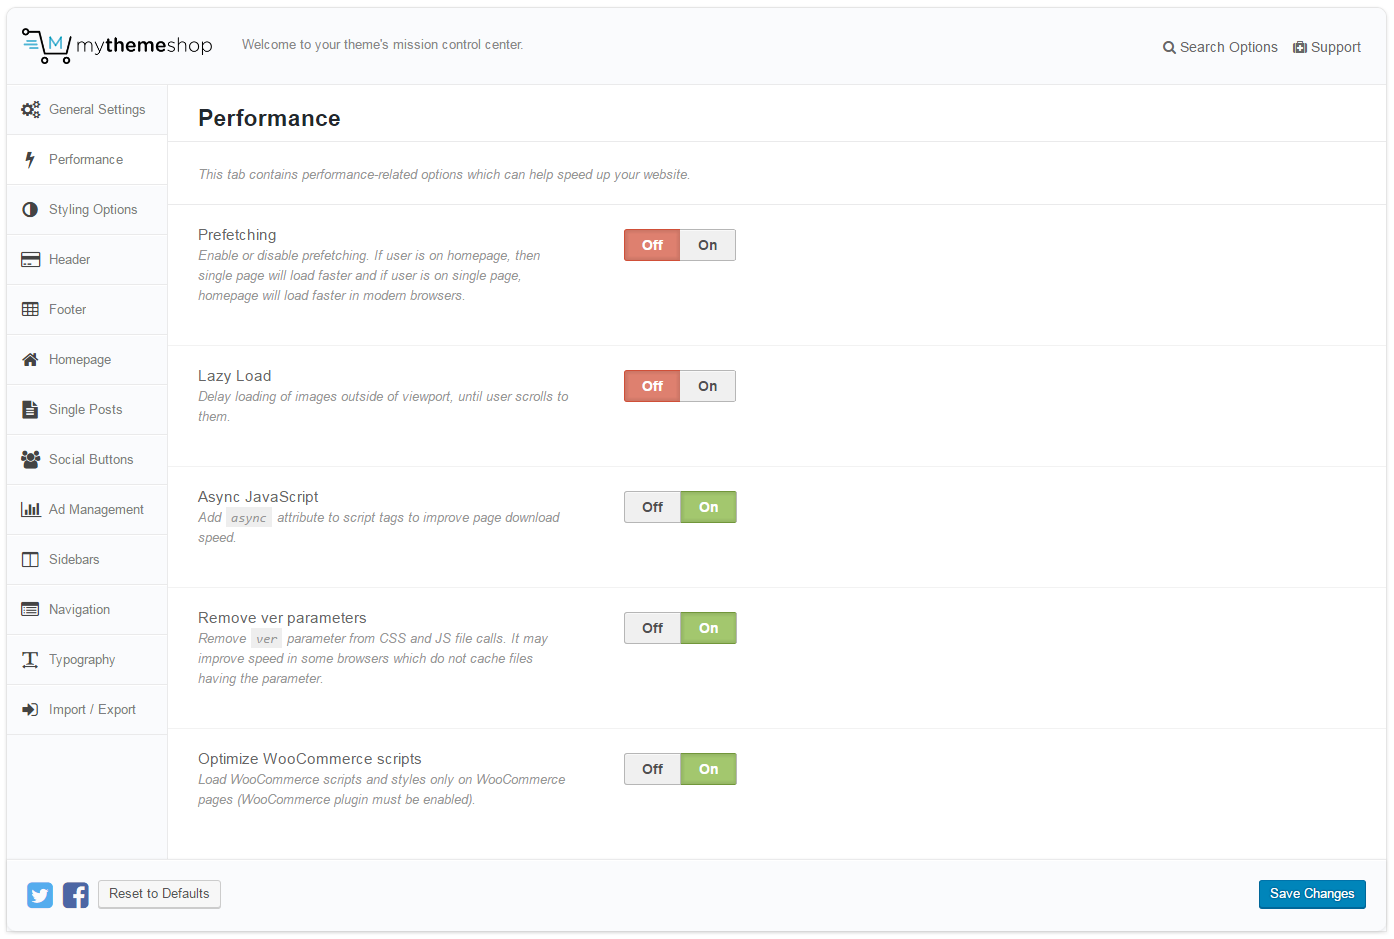
Task: Open the Header settings tab
Action: 69,260
